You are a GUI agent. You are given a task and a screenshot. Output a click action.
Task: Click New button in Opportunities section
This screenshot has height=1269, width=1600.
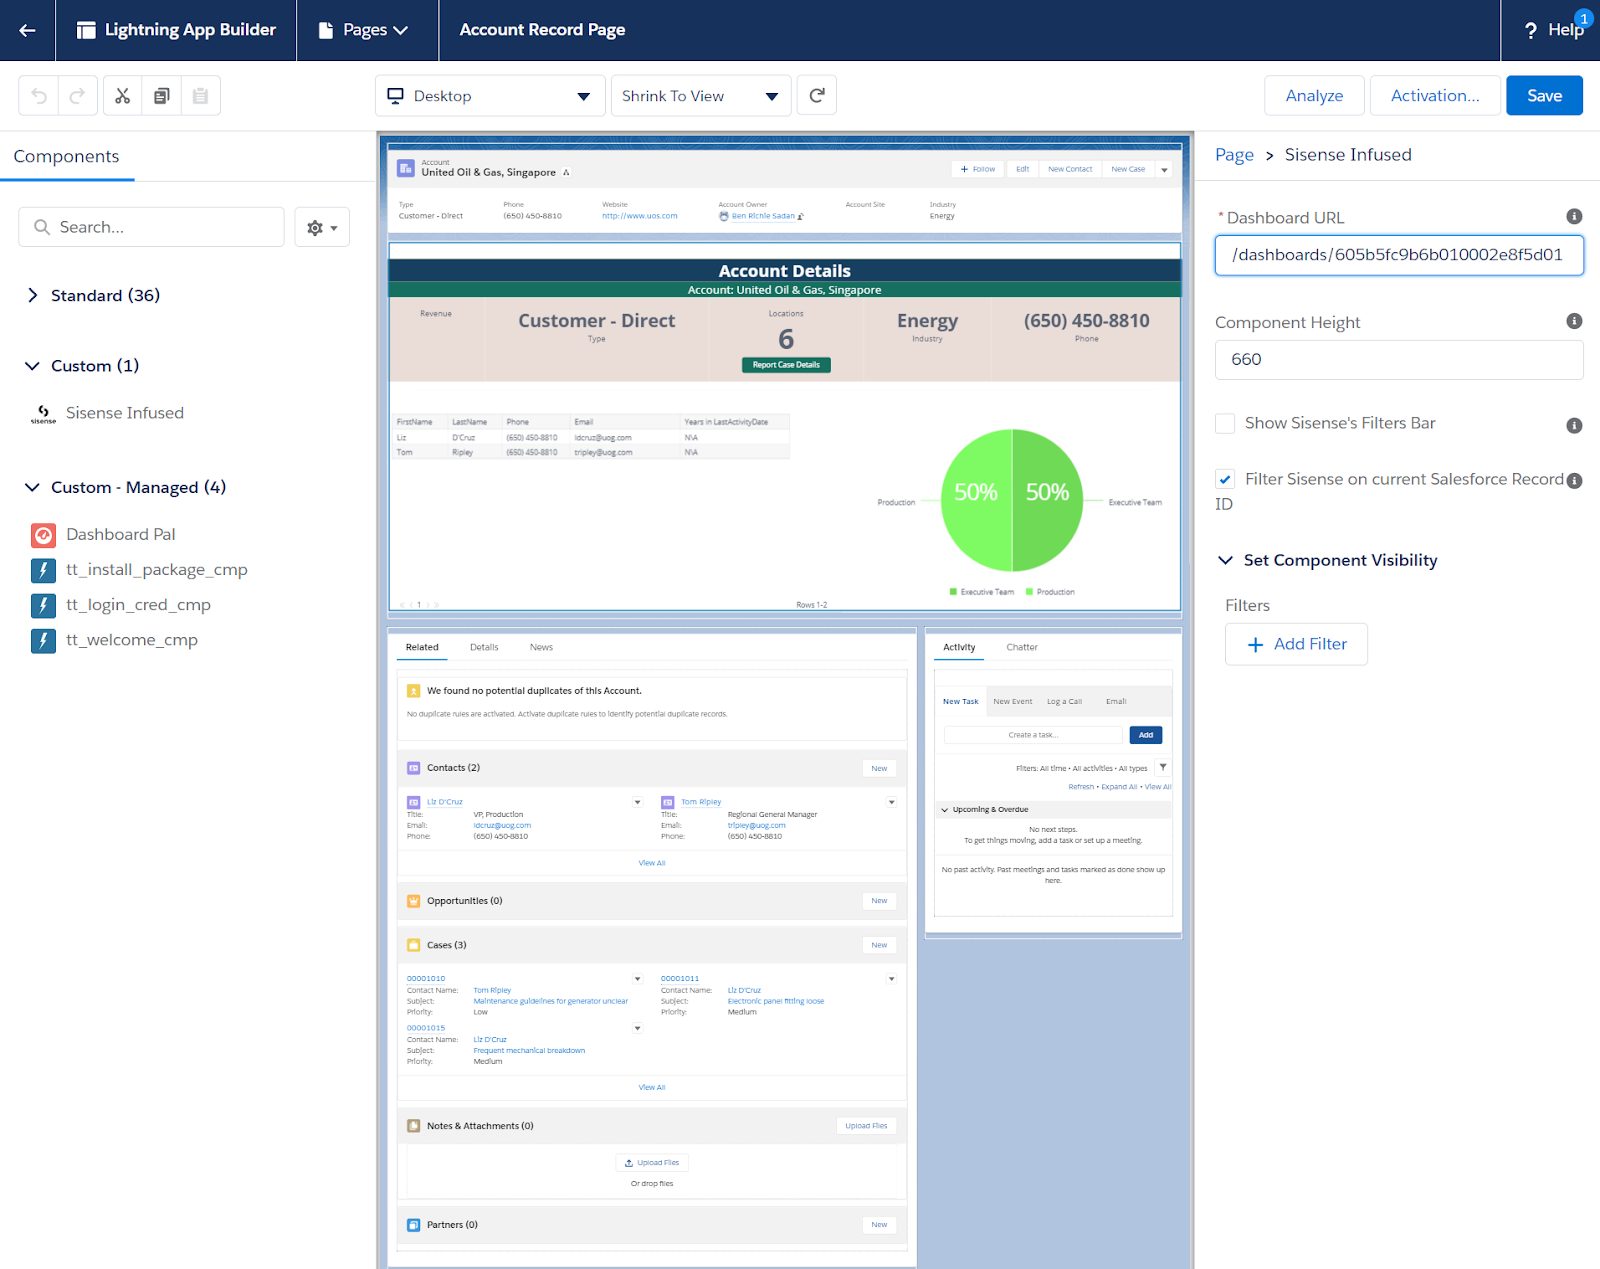(x=879, y=901)
